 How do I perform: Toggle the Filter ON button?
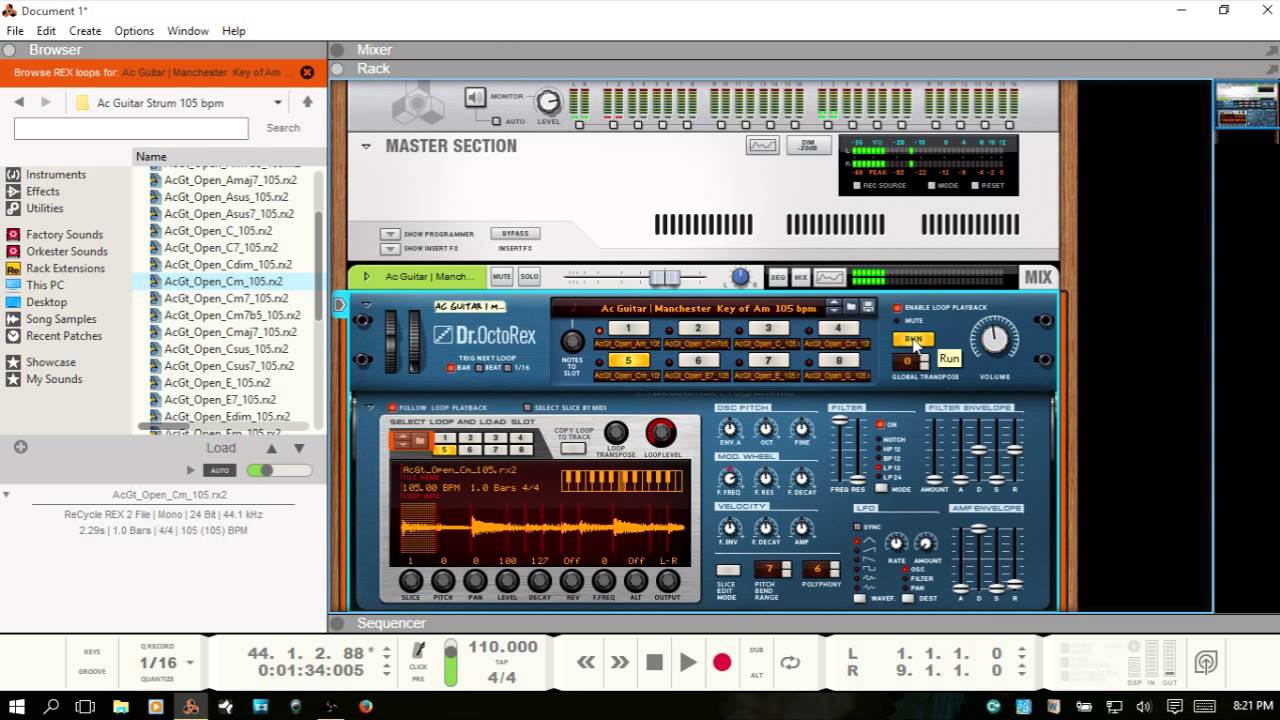click(x=880, y=424)
